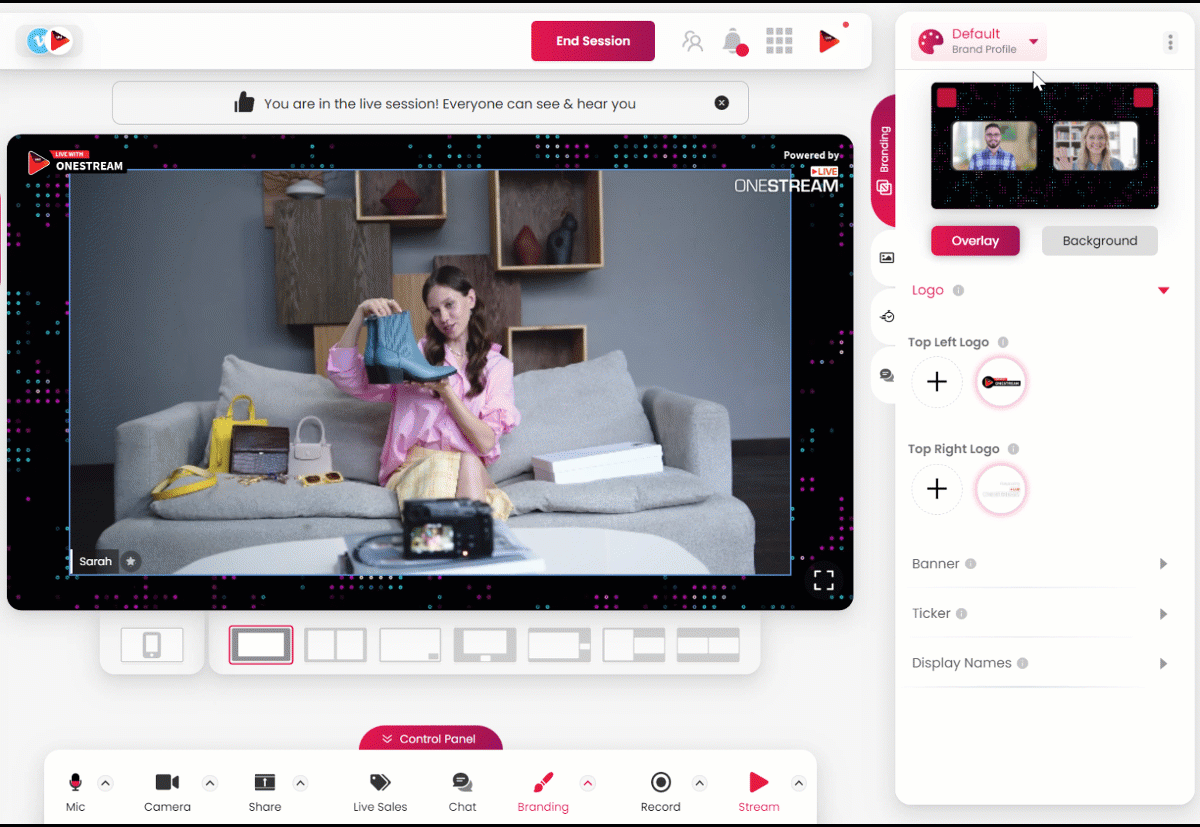
Task: Start recording with the Record icon
Action: pyautogui.click(x=660, y=783)
